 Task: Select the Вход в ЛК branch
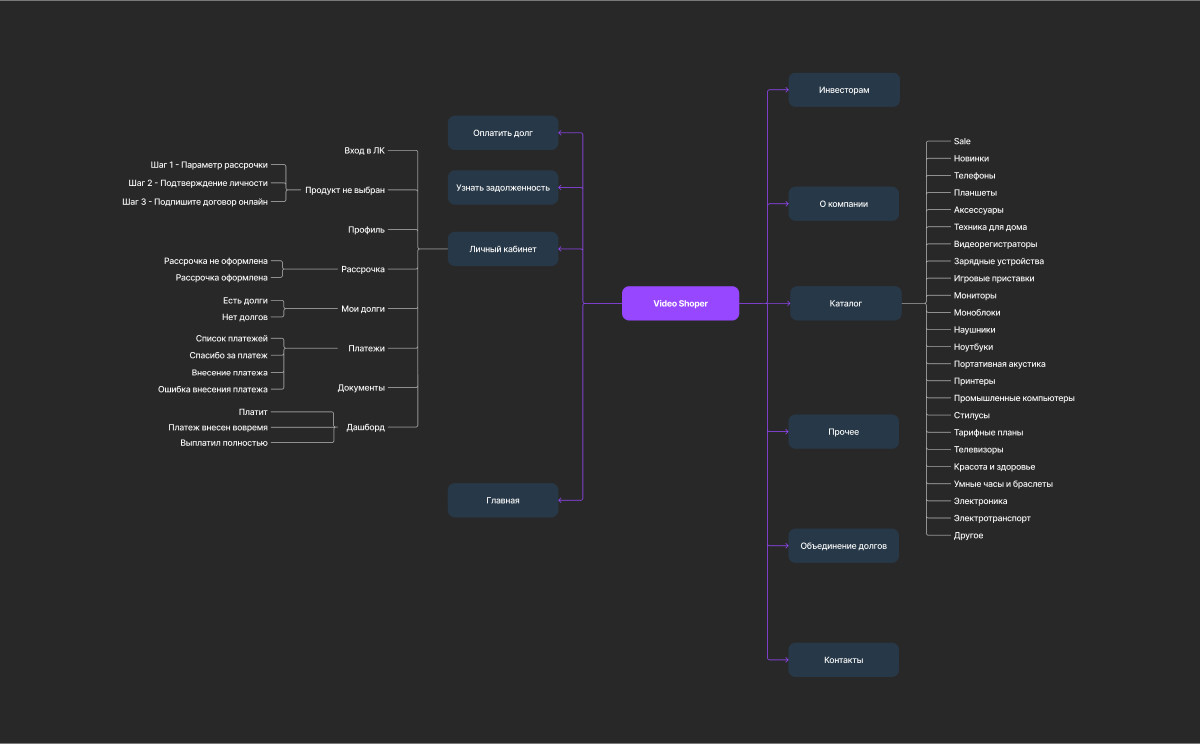coord(364,150)
